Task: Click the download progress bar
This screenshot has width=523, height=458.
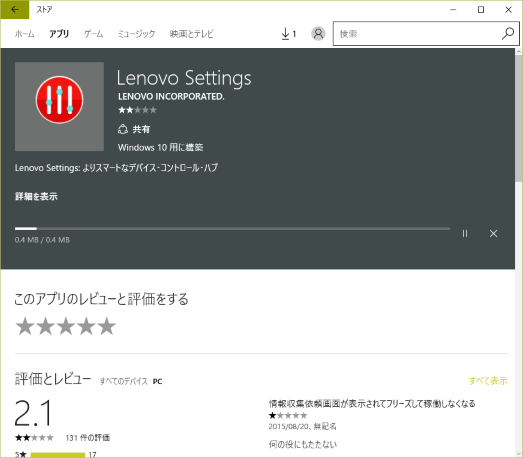Action: coord(232,228)
